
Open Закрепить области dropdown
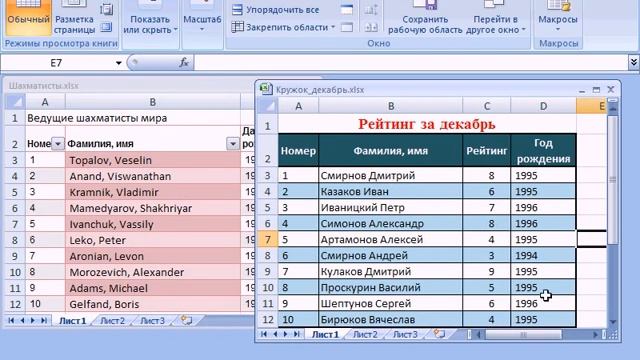coord(283,27)
